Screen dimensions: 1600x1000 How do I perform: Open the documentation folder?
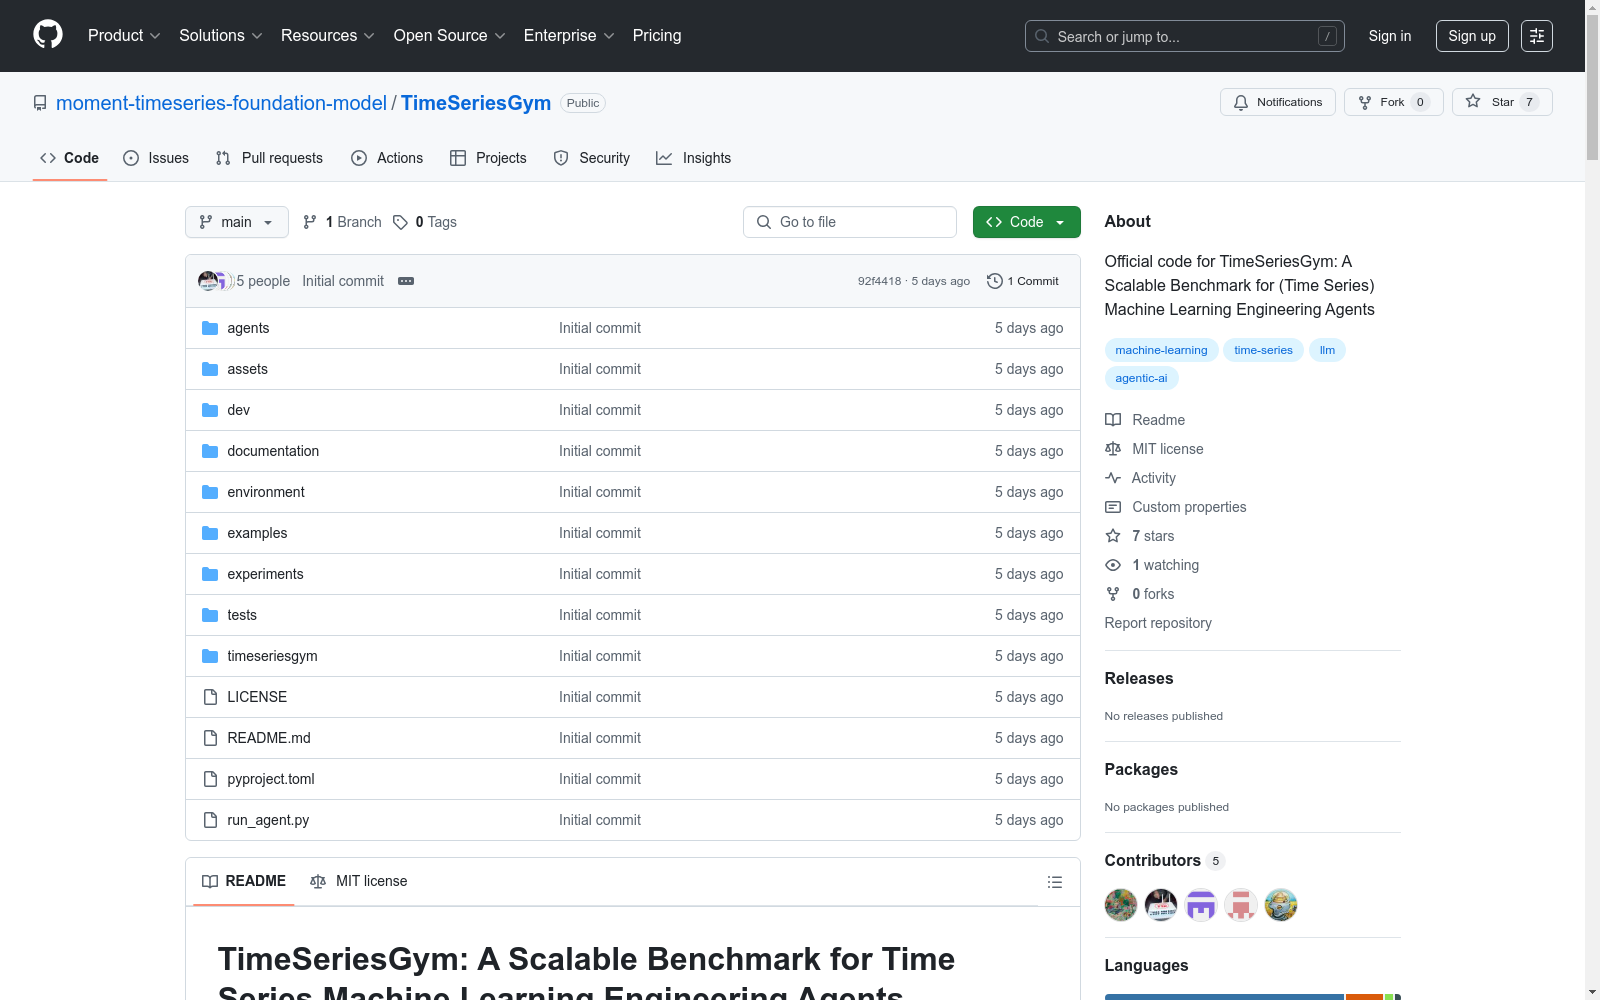273,451
